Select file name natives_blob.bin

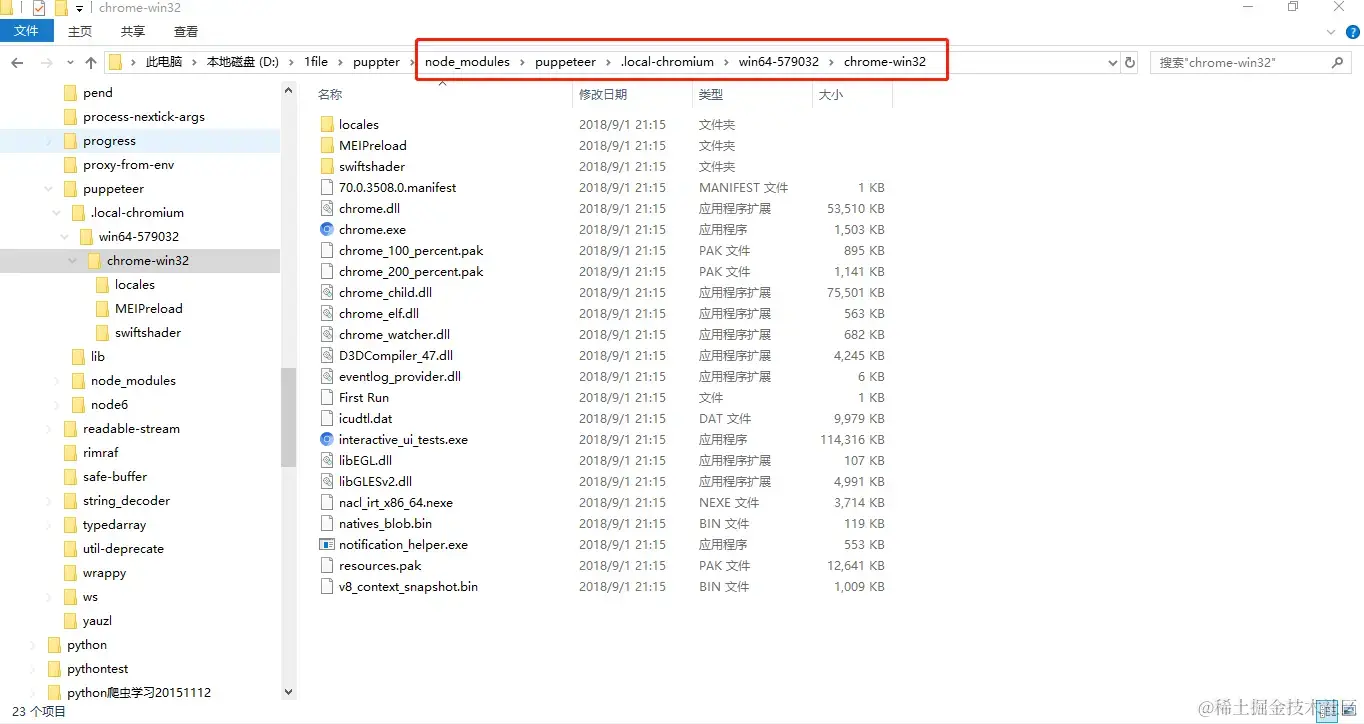coord(386,524)
